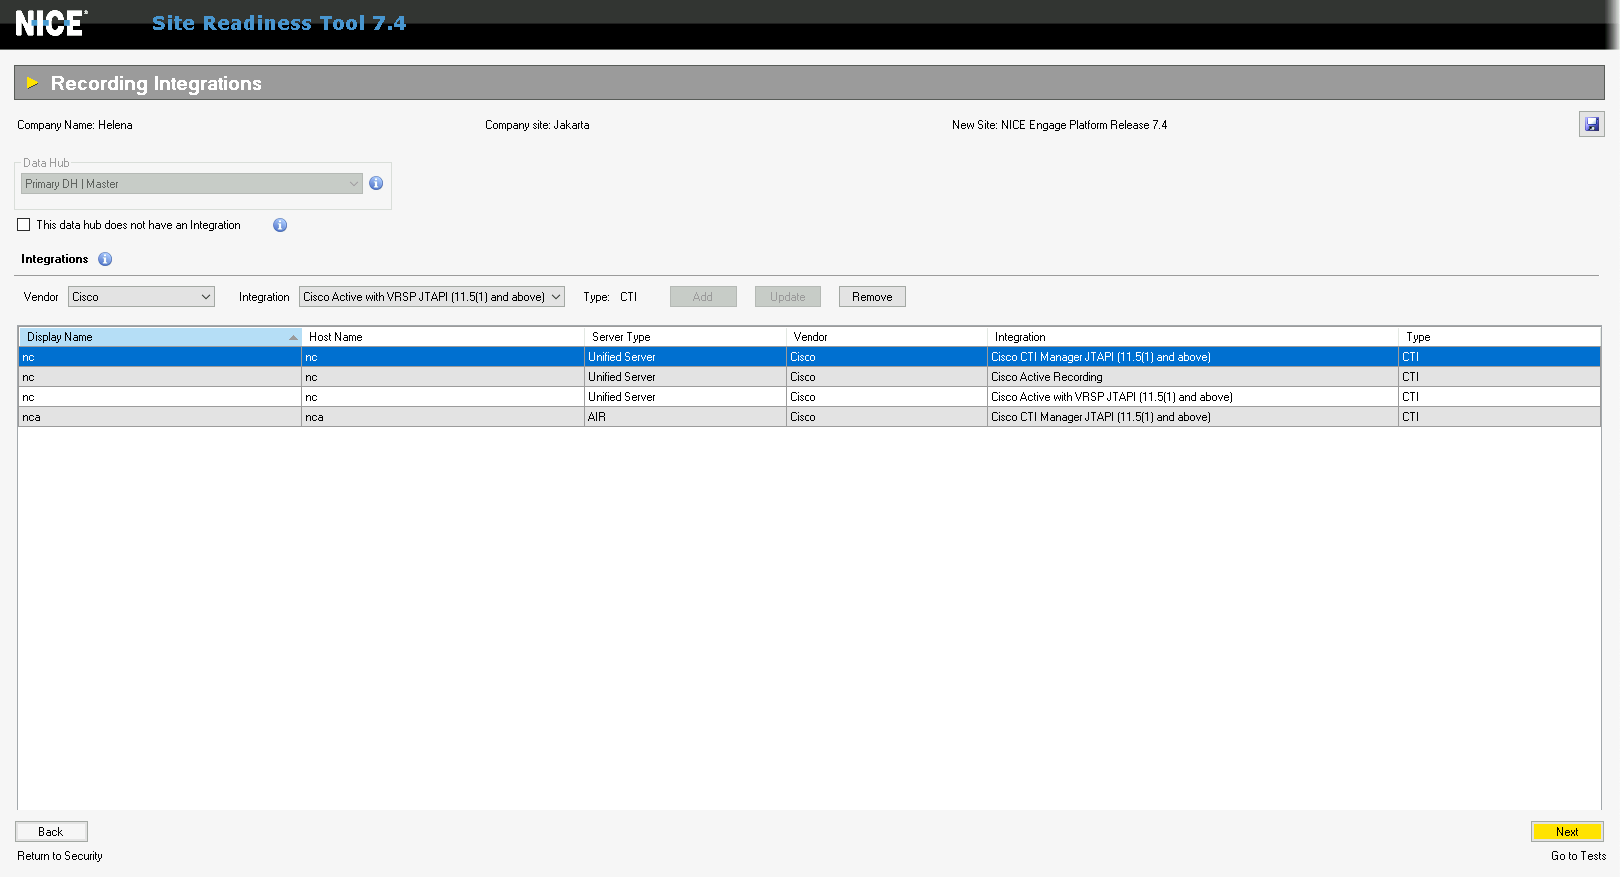Click the yellow Next button

(1566, 832)
